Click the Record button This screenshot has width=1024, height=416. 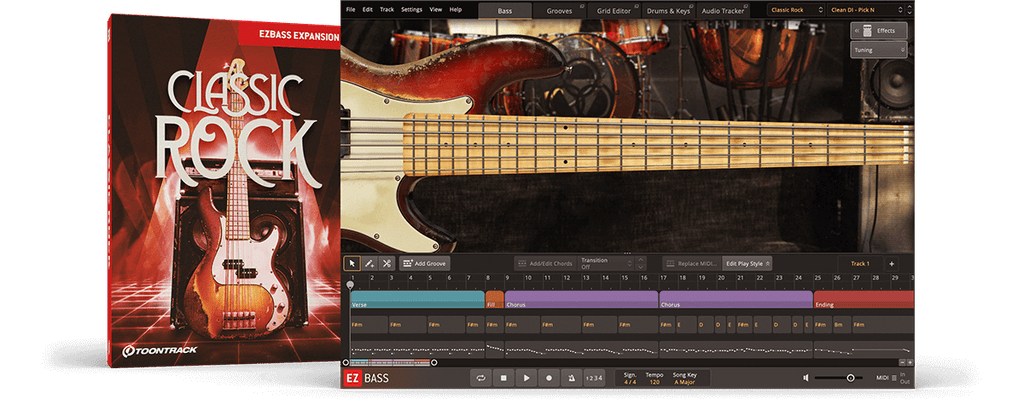[549, 377]
